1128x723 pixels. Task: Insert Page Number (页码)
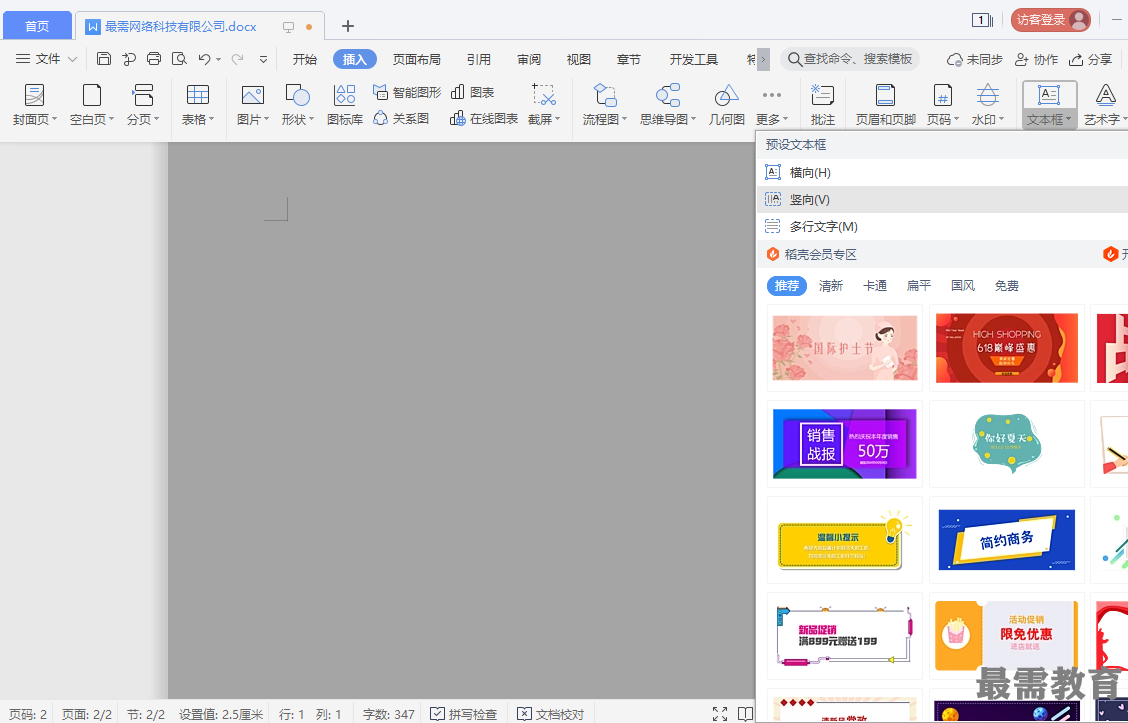tap(942, 104)
